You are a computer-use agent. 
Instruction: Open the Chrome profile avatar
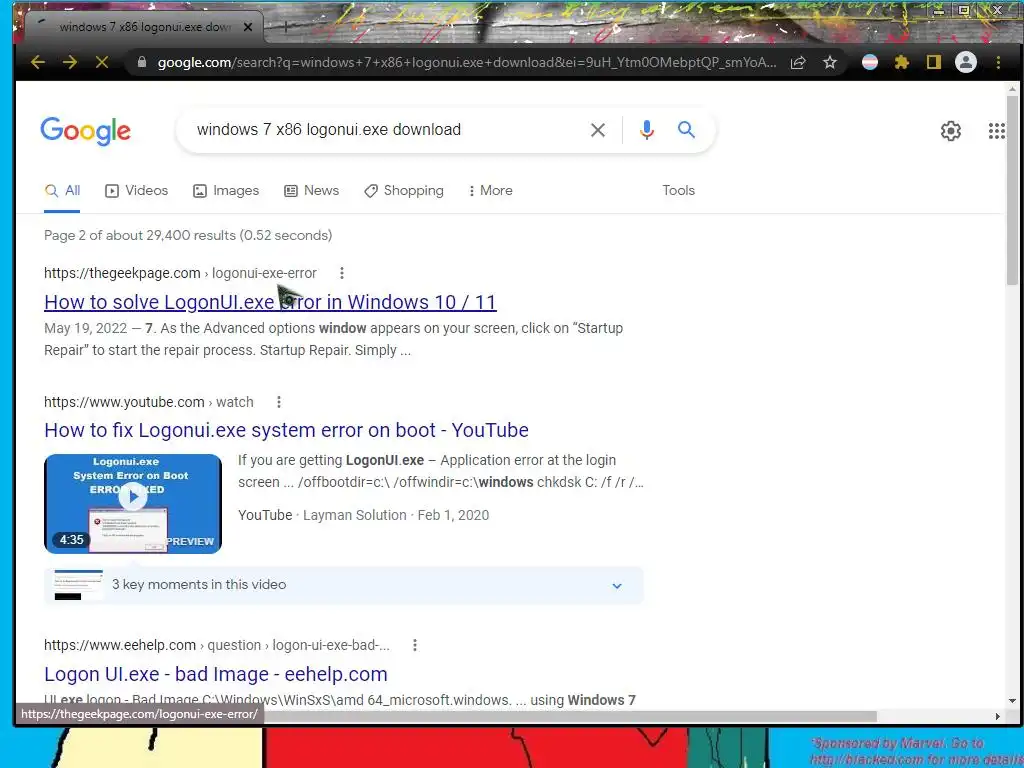[x=966, y=63]
